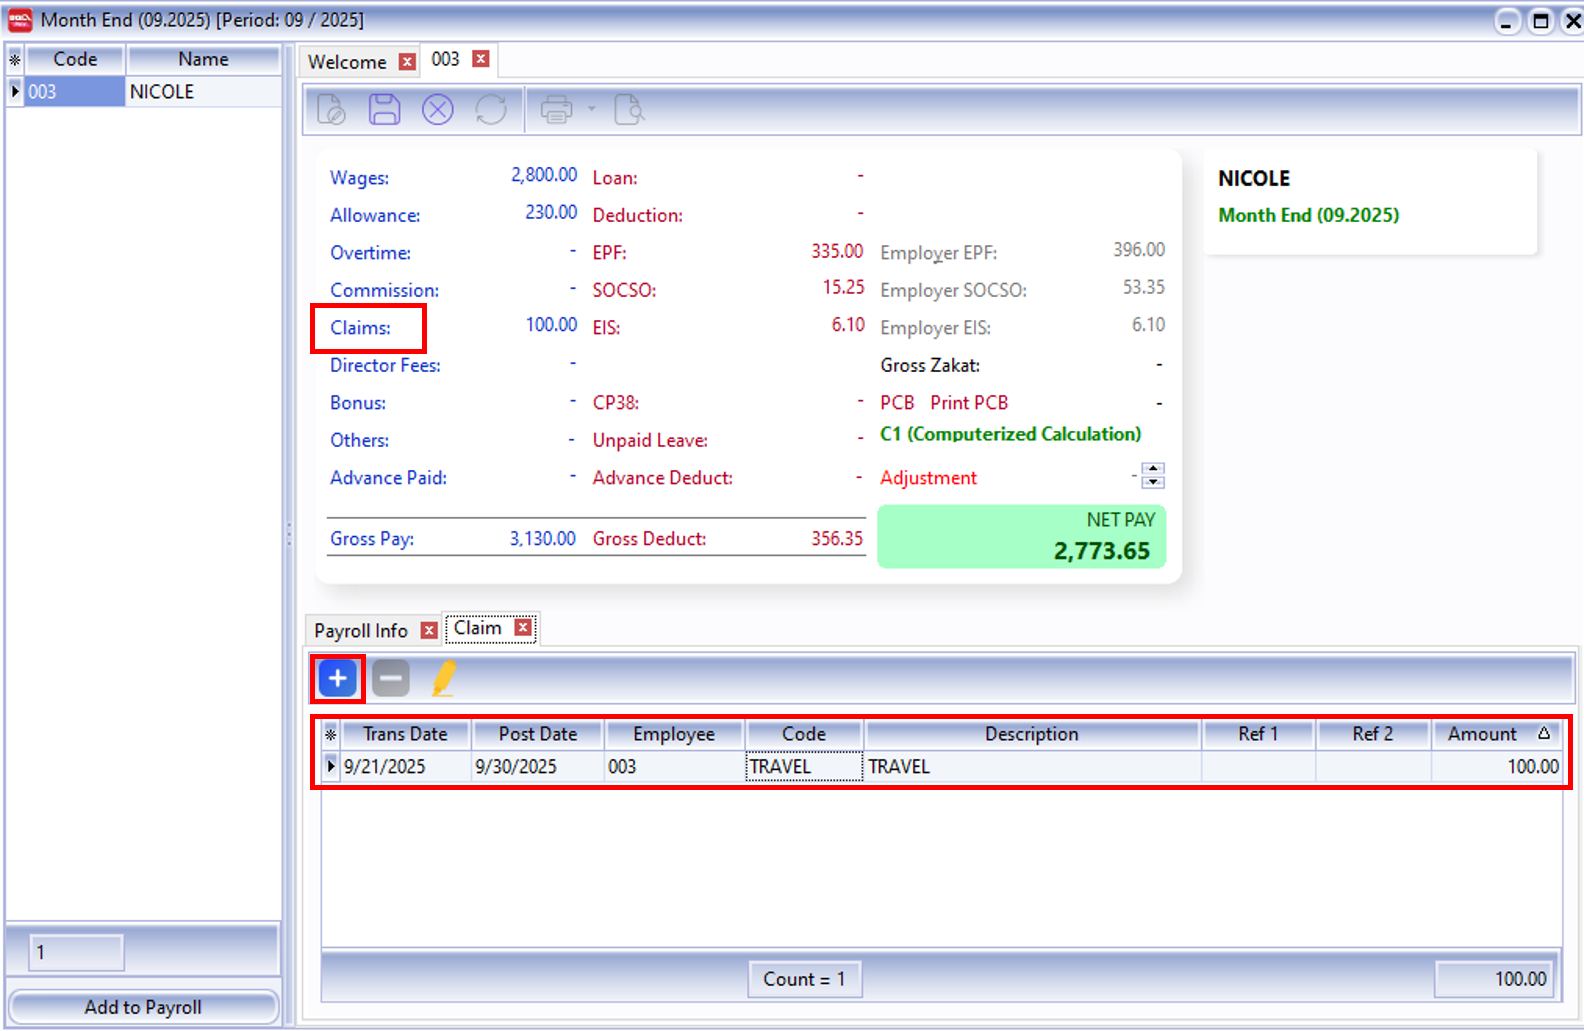Click the Code column header in employee list
This screenshot has height=1031, width=1584.
click(x=75, y=59)
